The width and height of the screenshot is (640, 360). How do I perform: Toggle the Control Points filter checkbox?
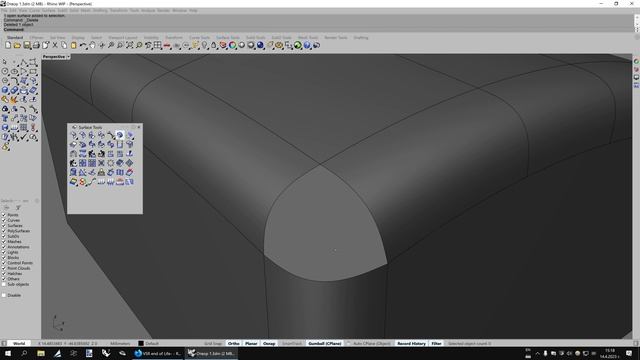[x=4, y=263]
